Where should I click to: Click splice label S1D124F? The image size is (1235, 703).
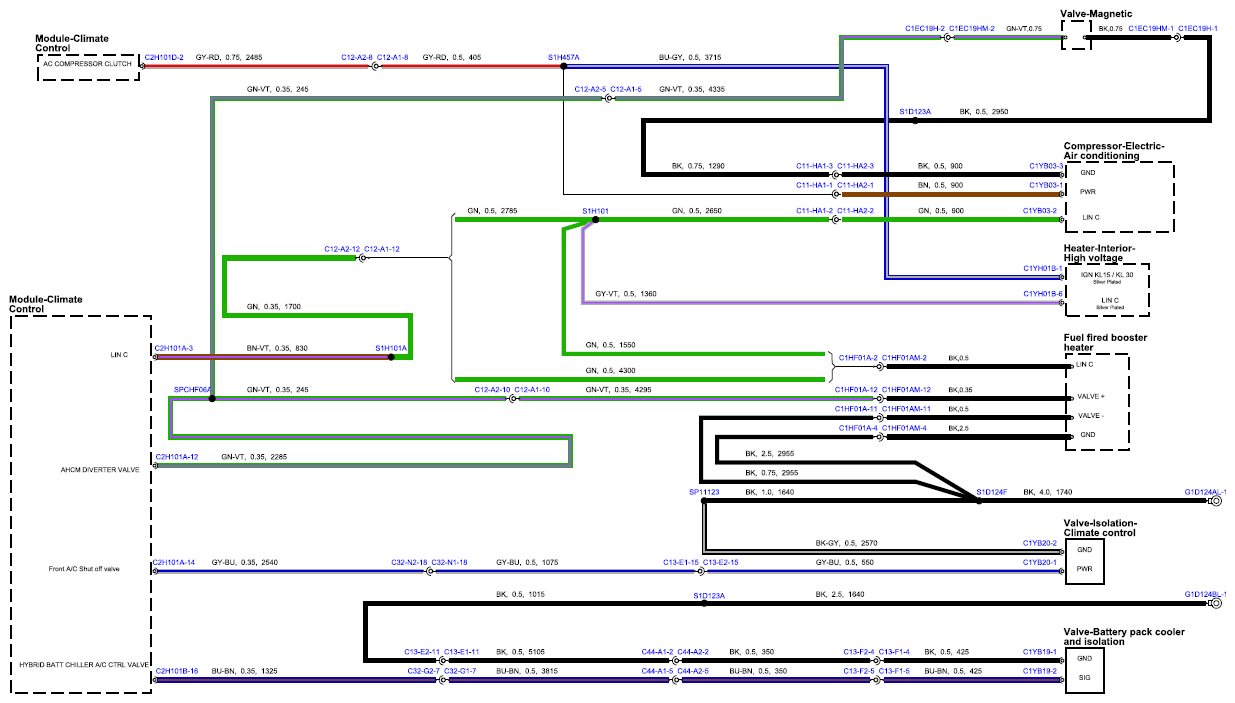992,492
